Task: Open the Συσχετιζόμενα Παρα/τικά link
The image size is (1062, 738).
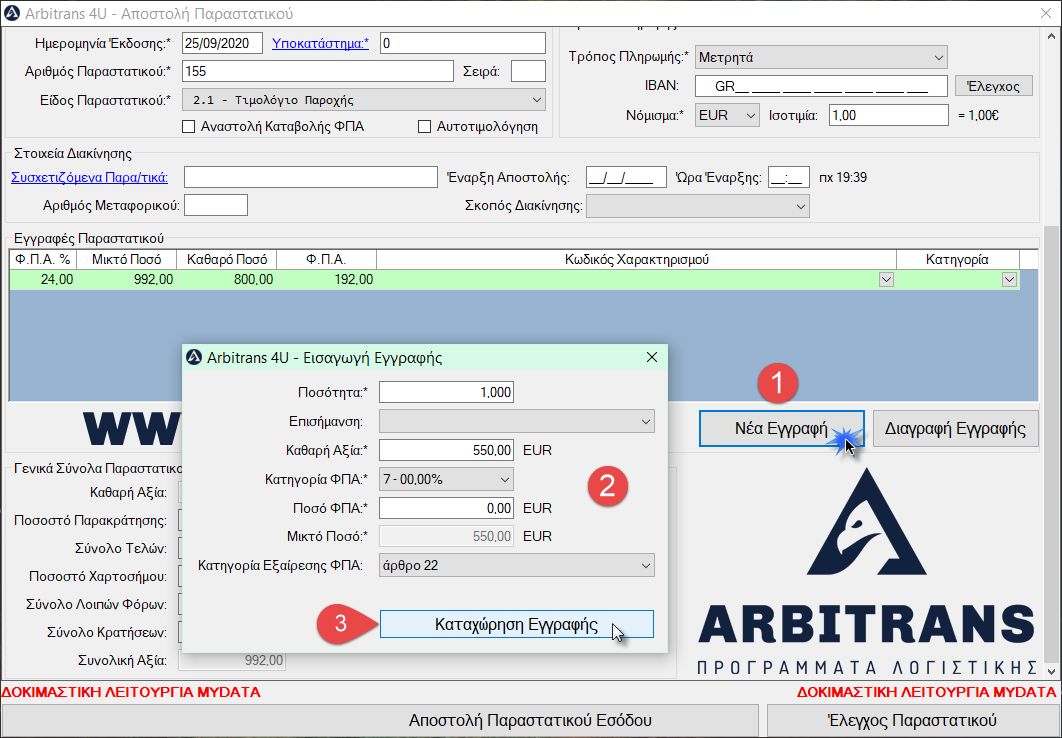Action: click(x=89, y=177)
